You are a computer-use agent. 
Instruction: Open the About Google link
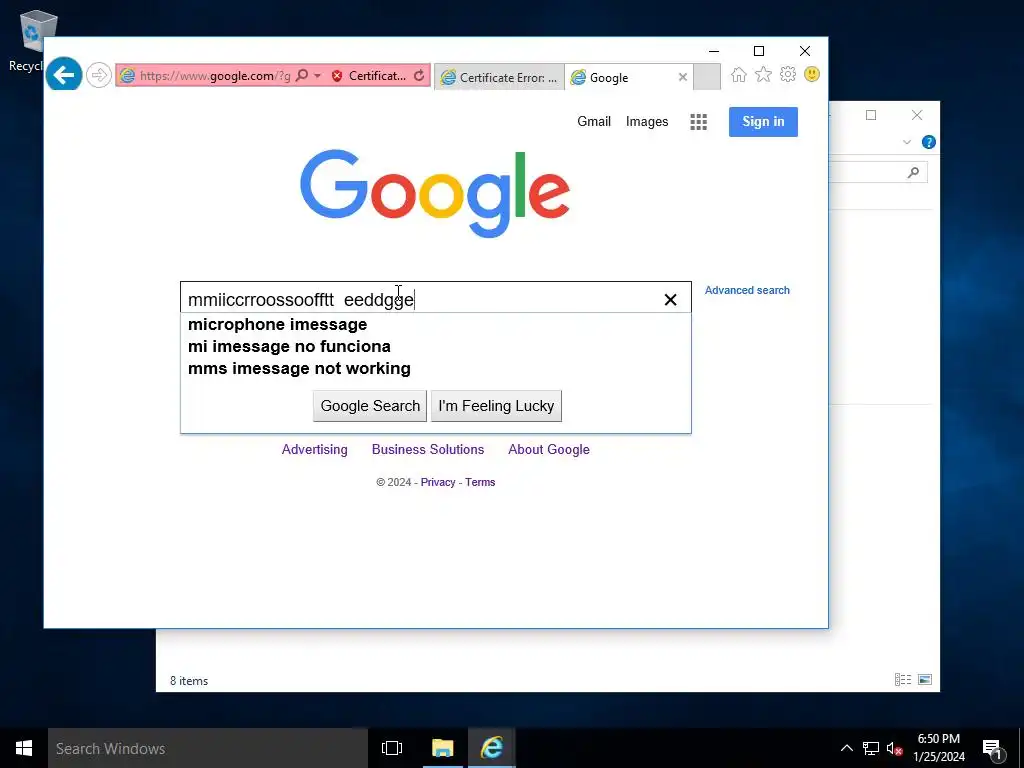click(549, 449)
